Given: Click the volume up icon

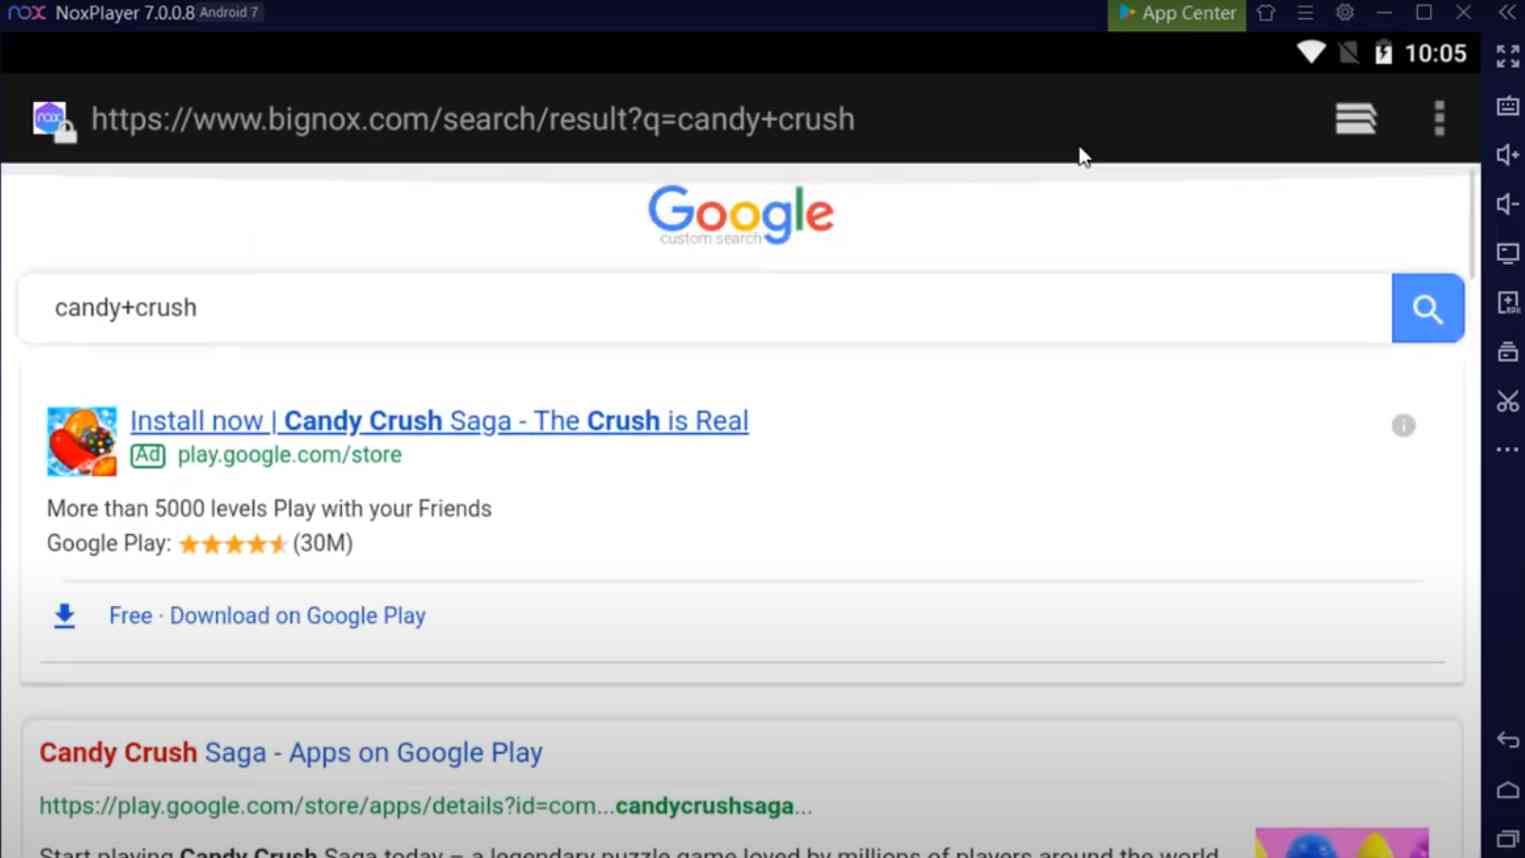Looking at the screenshot, I should (x=1507, y=155).
